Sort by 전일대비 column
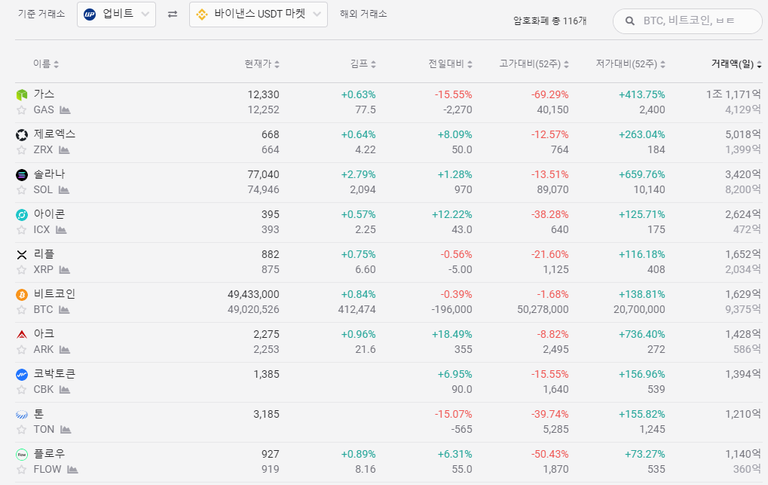Viewport: 768px width, 485px height. click(x=450, y=64)
